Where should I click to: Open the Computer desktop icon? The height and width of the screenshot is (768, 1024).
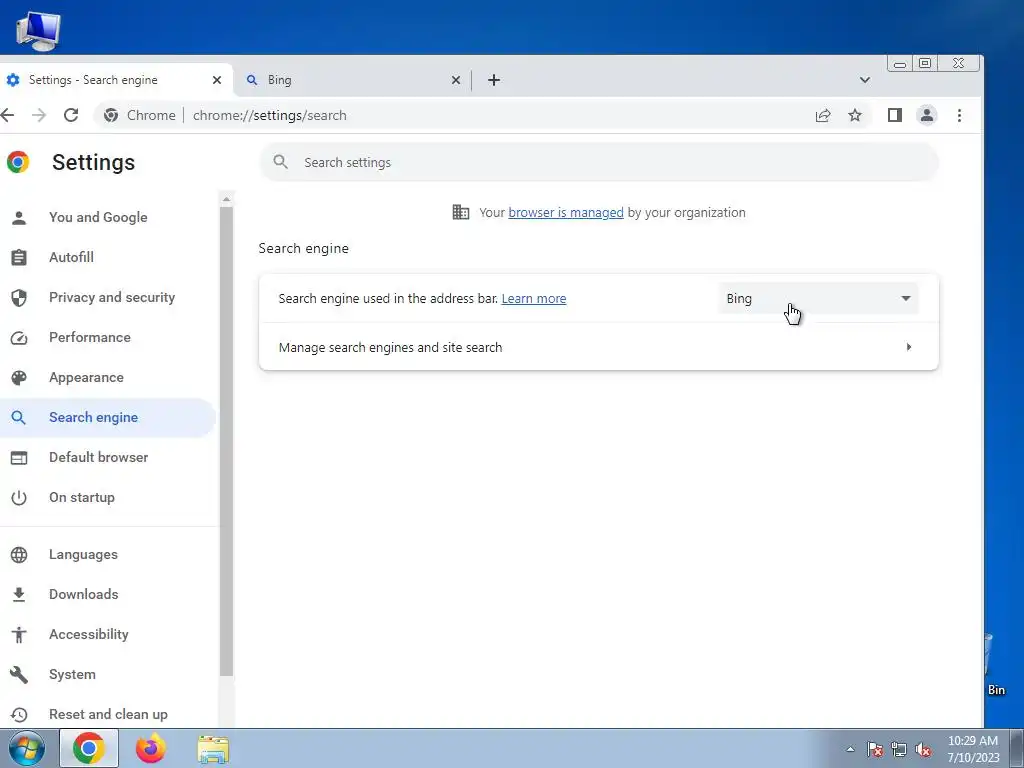point(38,30)
